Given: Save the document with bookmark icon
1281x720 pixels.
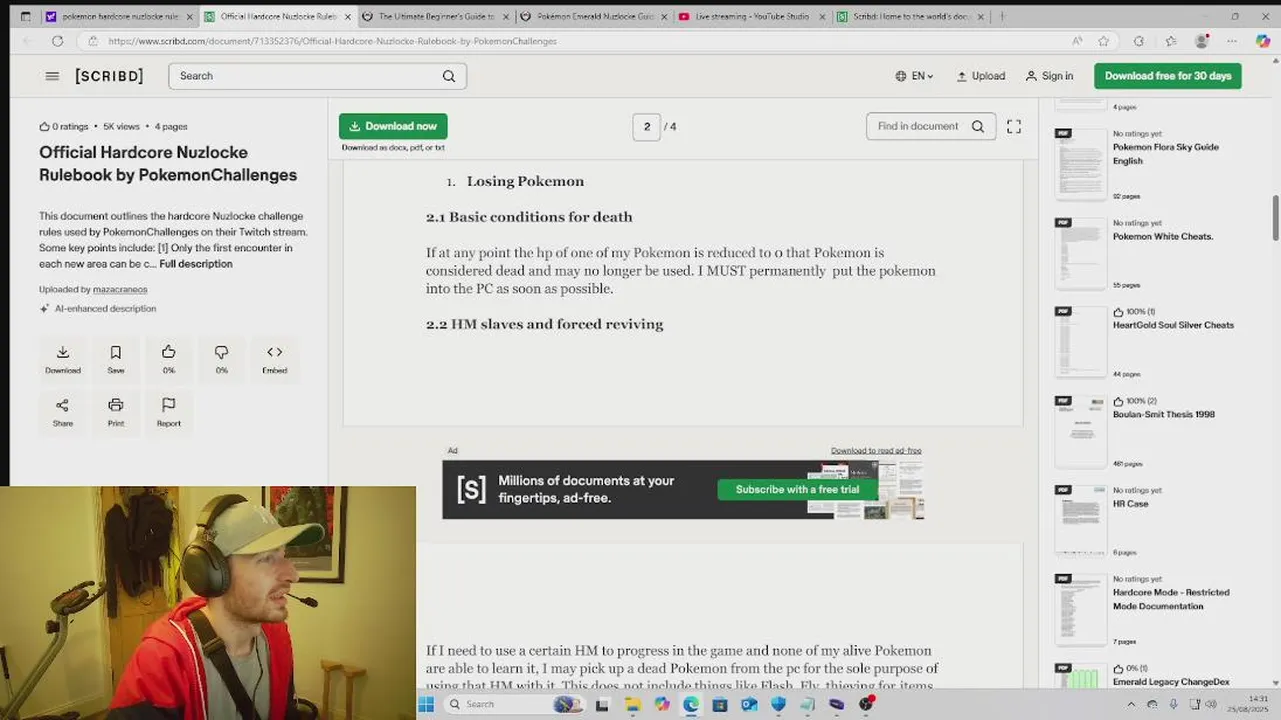Looking at the screenshot, I should (116, 358).
